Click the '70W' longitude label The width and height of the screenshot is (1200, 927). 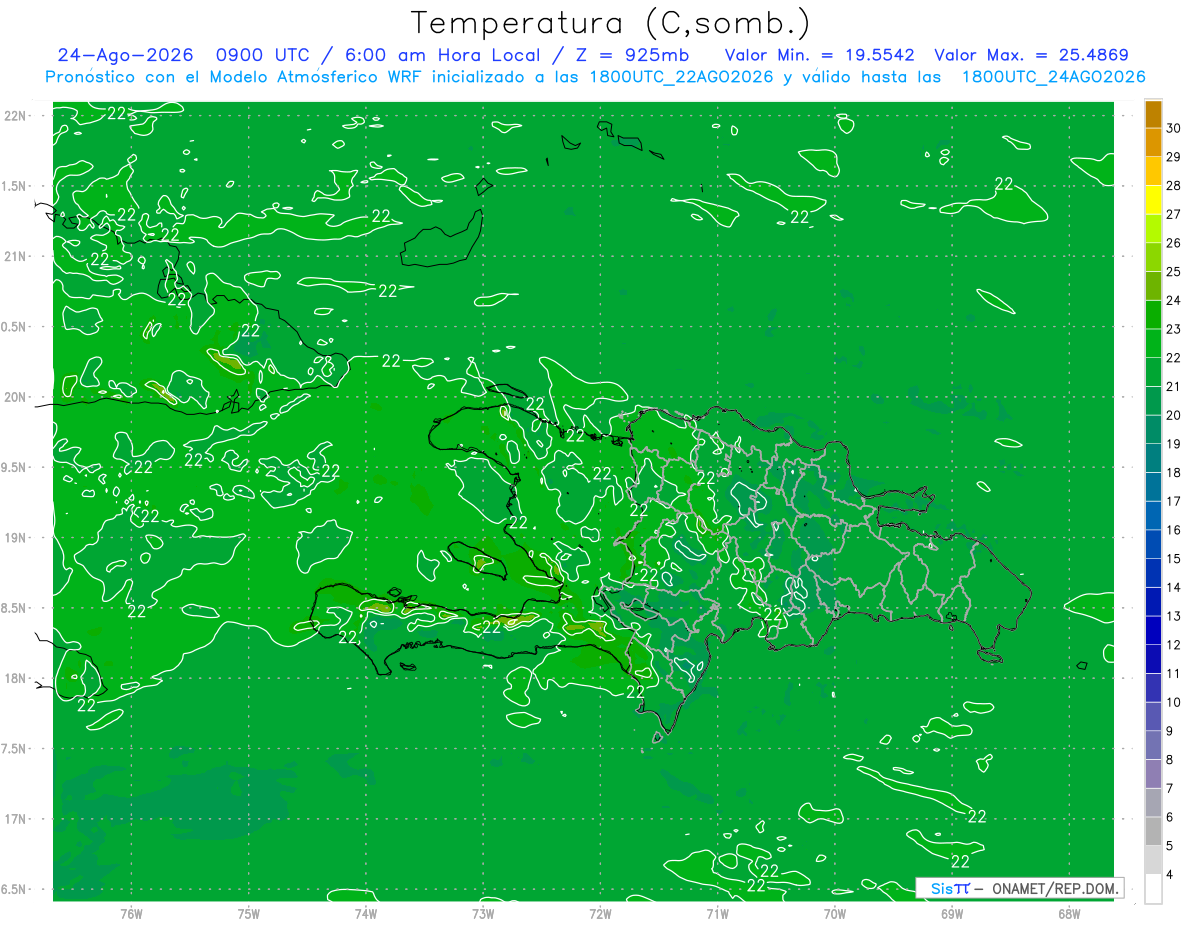pos(835,914)
